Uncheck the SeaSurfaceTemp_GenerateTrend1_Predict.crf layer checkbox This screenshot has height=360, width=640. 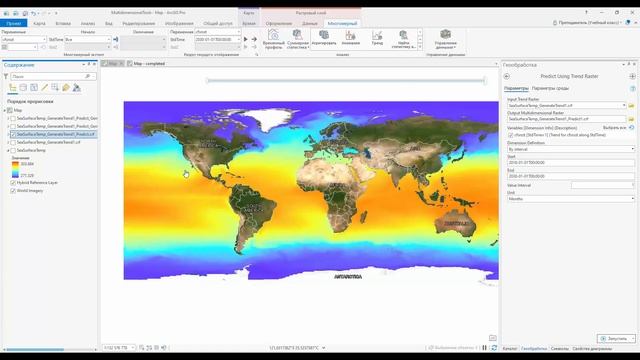point(13,134)
